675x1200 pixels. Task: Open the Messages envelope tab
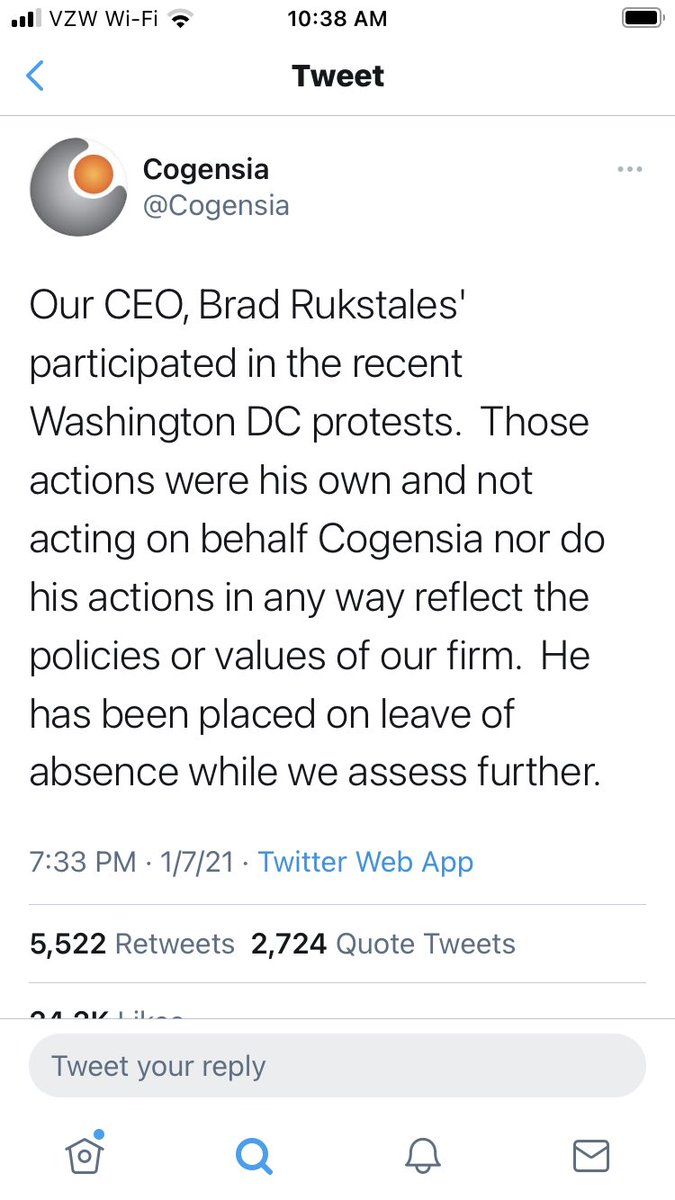click(x=591, y=1156)
